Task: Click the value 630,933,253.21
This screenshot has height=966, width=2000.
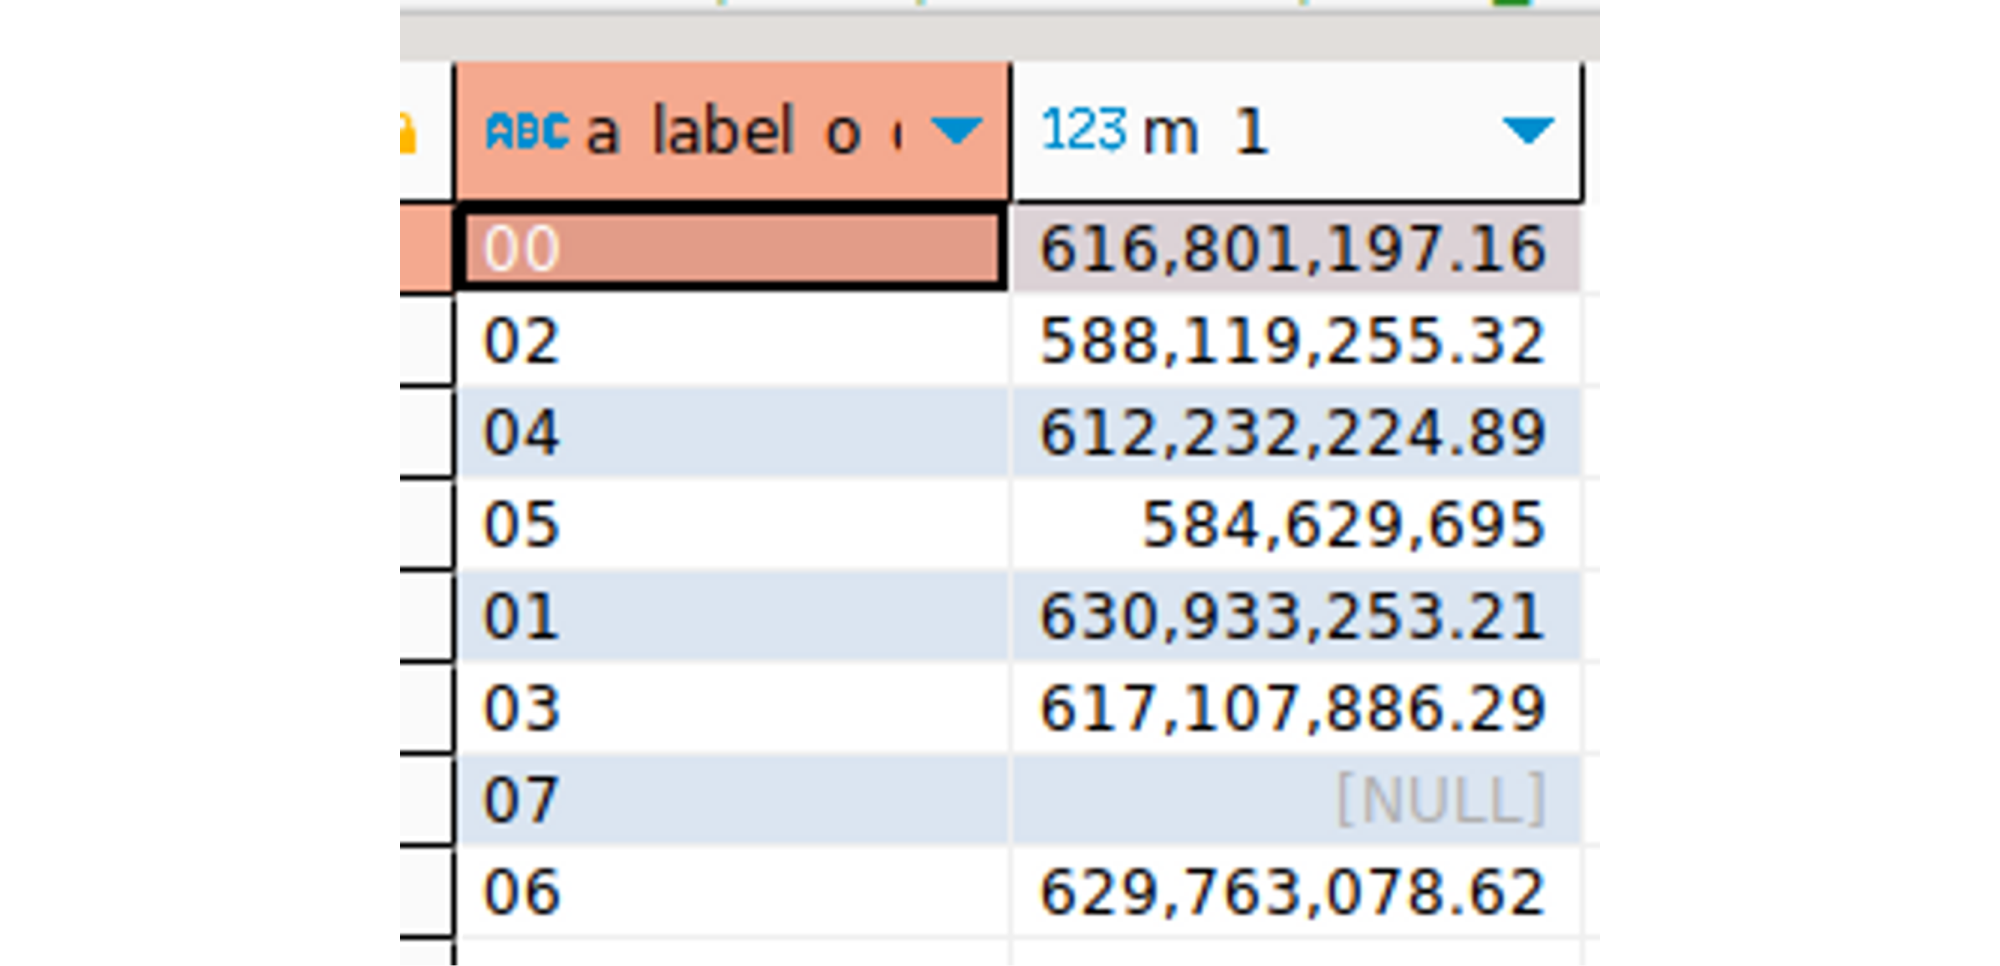Action: tap(1293, 616)
